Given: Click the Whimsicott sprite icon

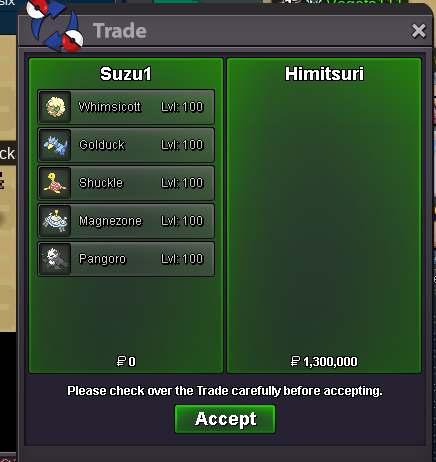Looking at the screenshot, I should tap(55, 107).
